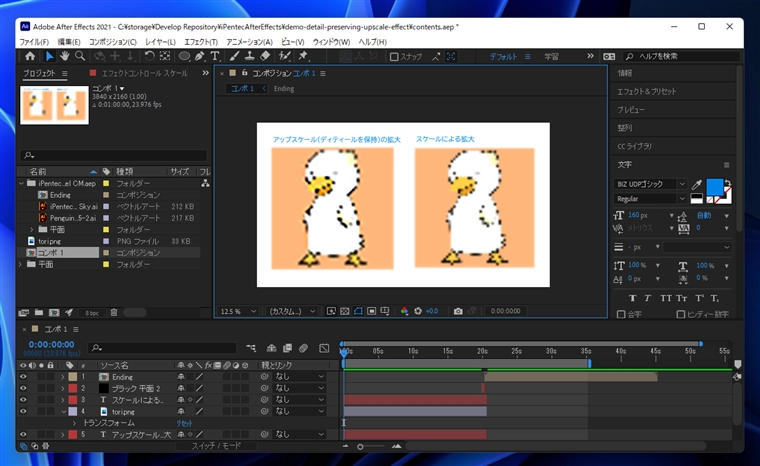Toggle visibility of tori.png layer
Viewport: 760px width, 466px height.
23,411
